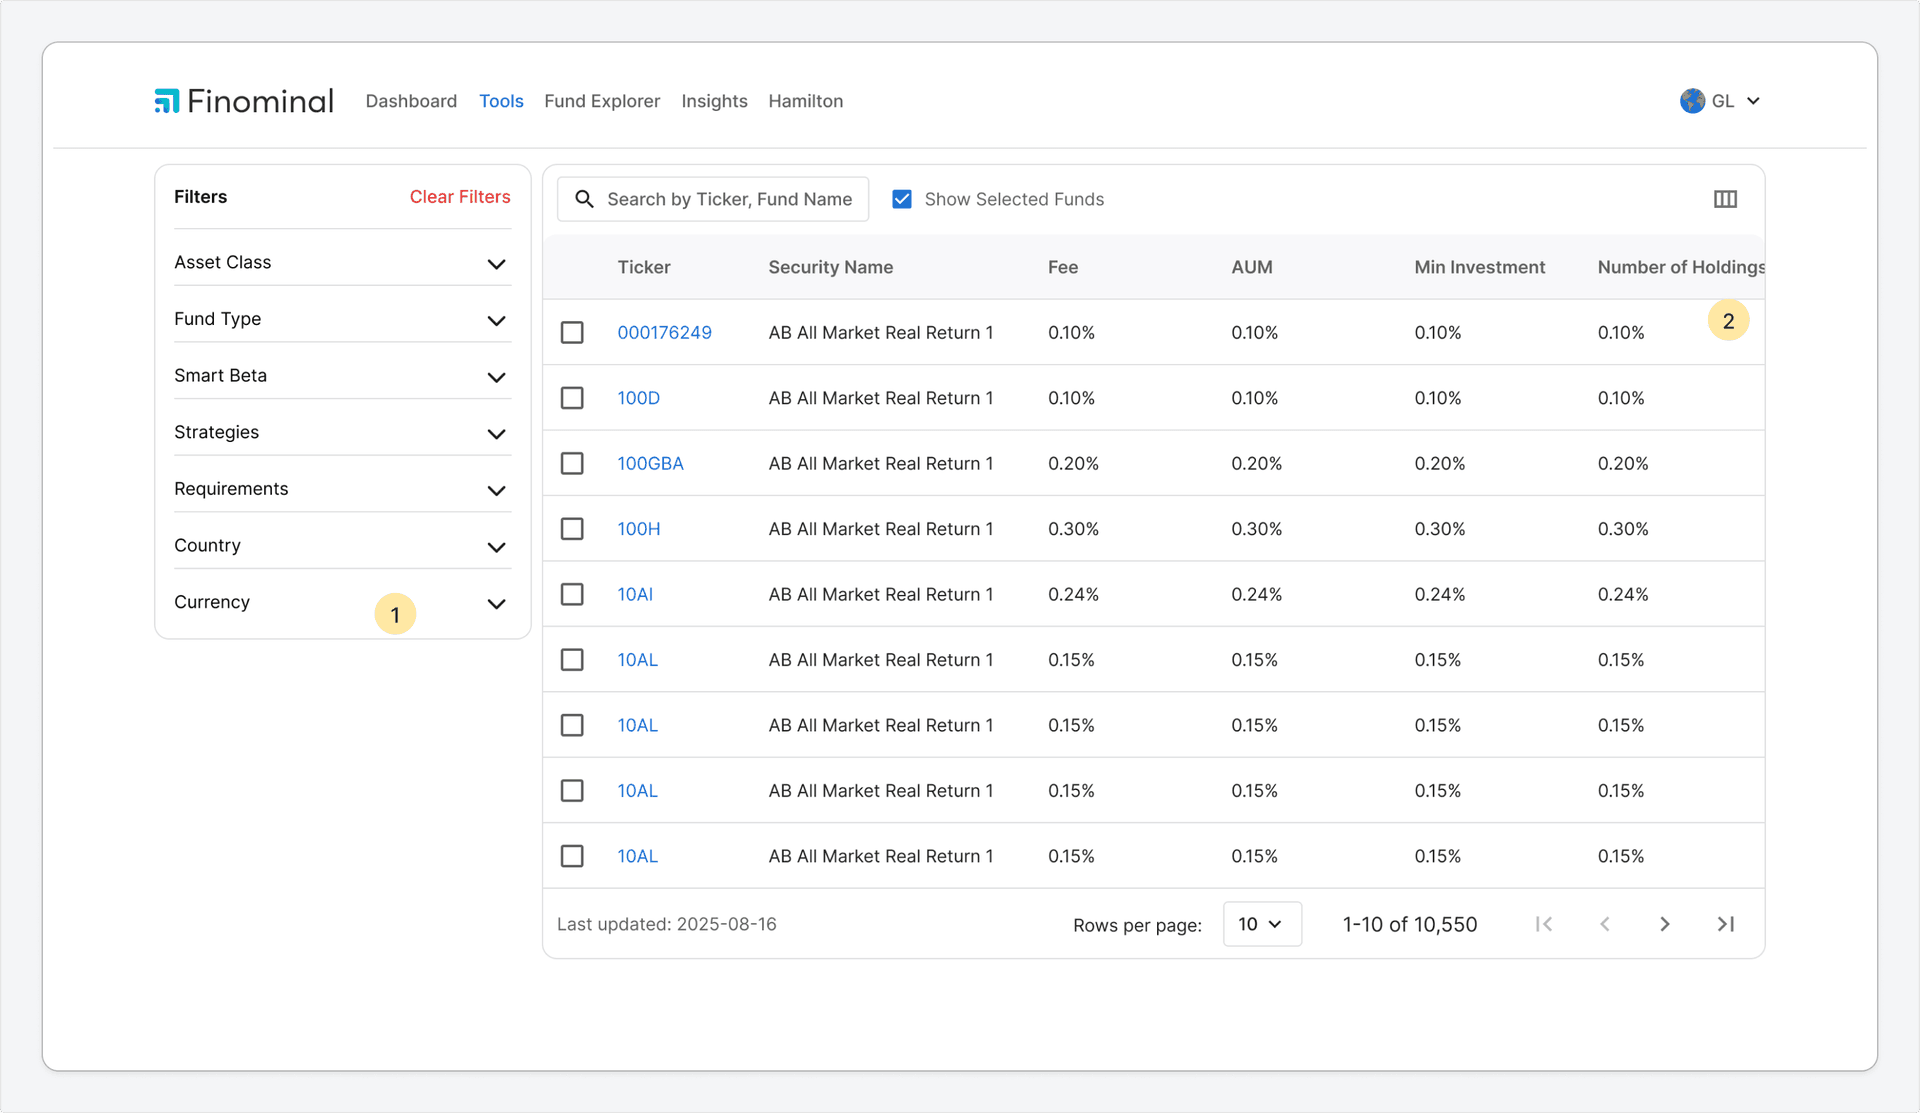Expand the Strategies filter
Screen dimensions: 1920x1113
click(x=342, y=432)
